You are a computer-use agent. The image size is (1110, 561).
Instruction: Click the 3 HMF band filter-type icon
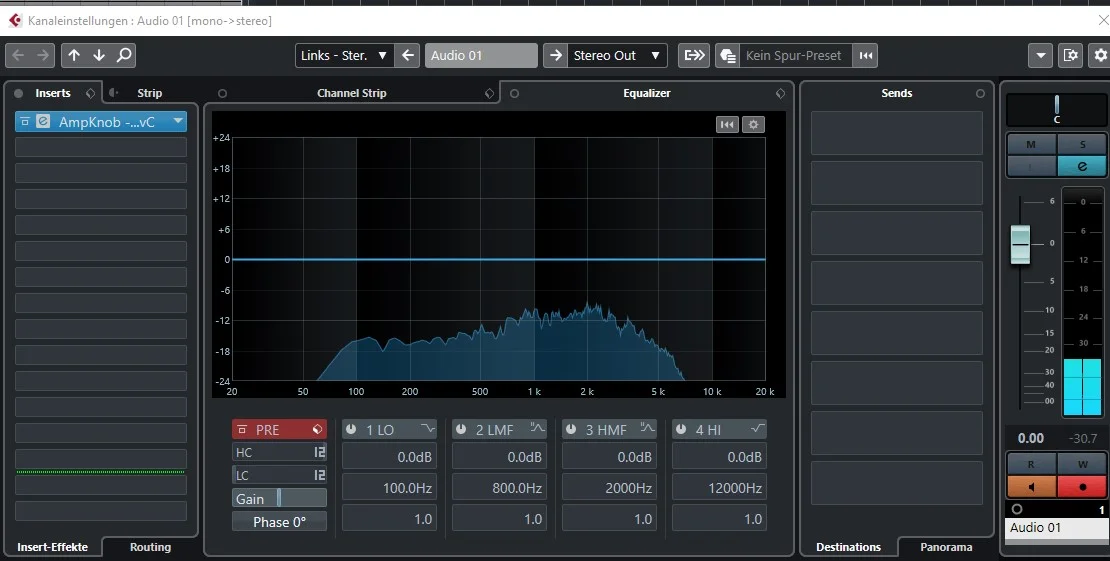(x=648, y=429)
